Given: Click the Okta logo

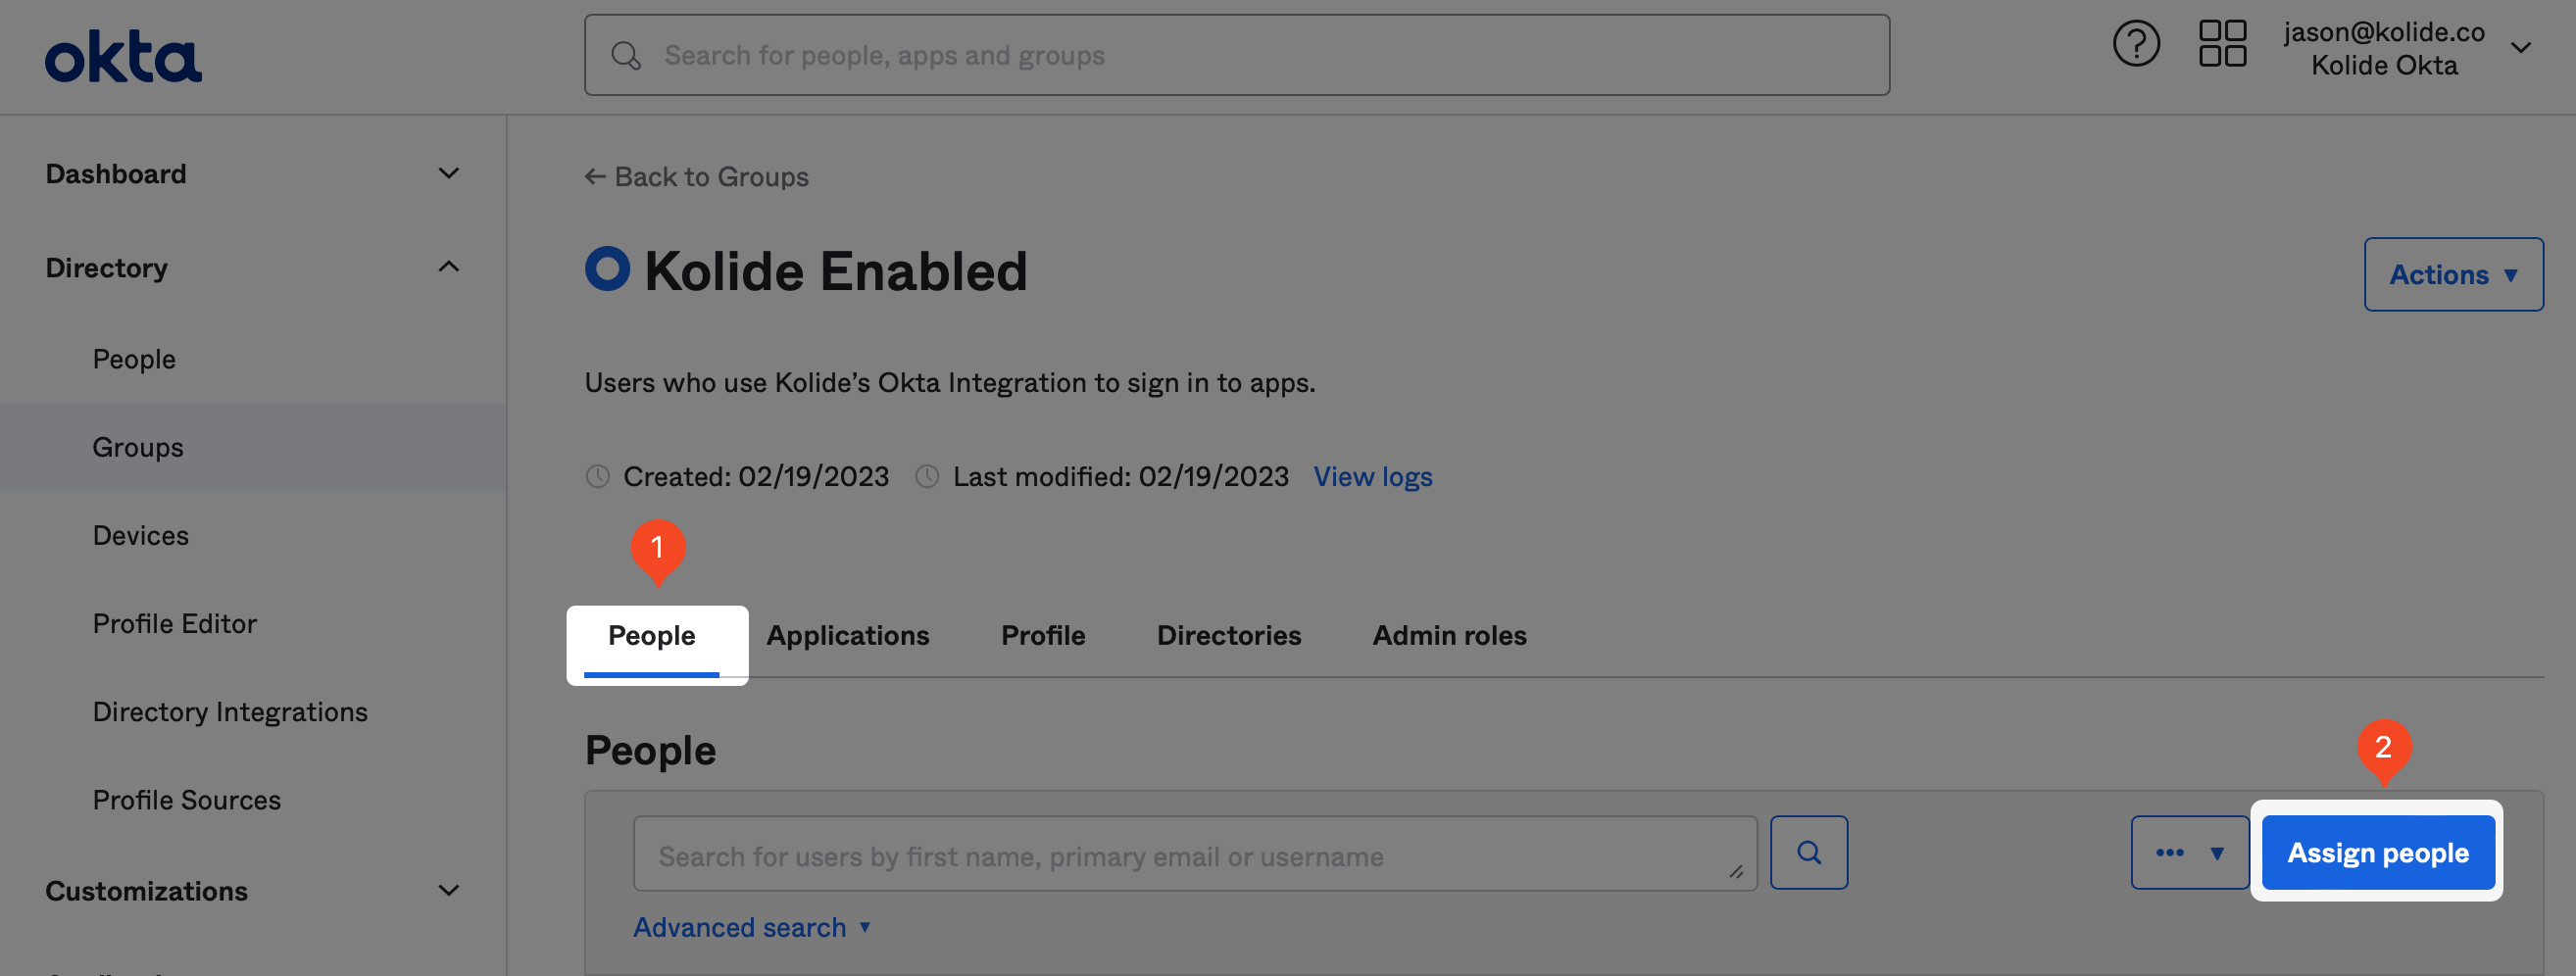Looking at the screenshot, I should tap(123, 56).
